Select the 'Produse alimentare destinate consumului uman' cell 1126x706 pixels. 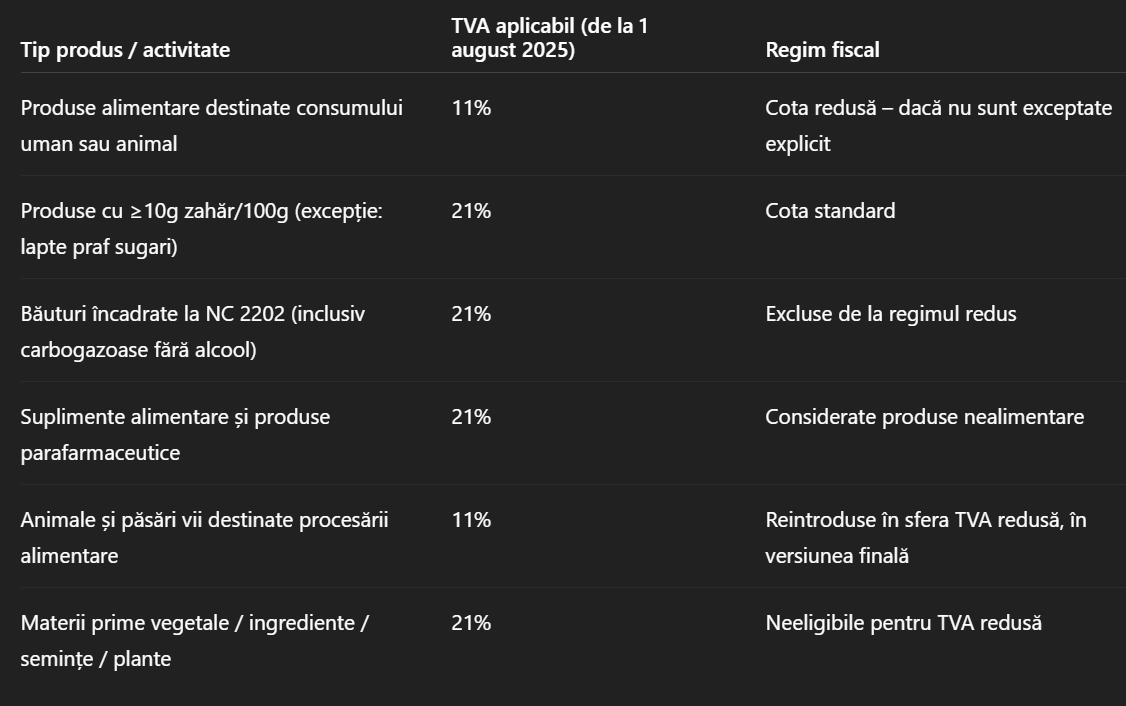212,126
